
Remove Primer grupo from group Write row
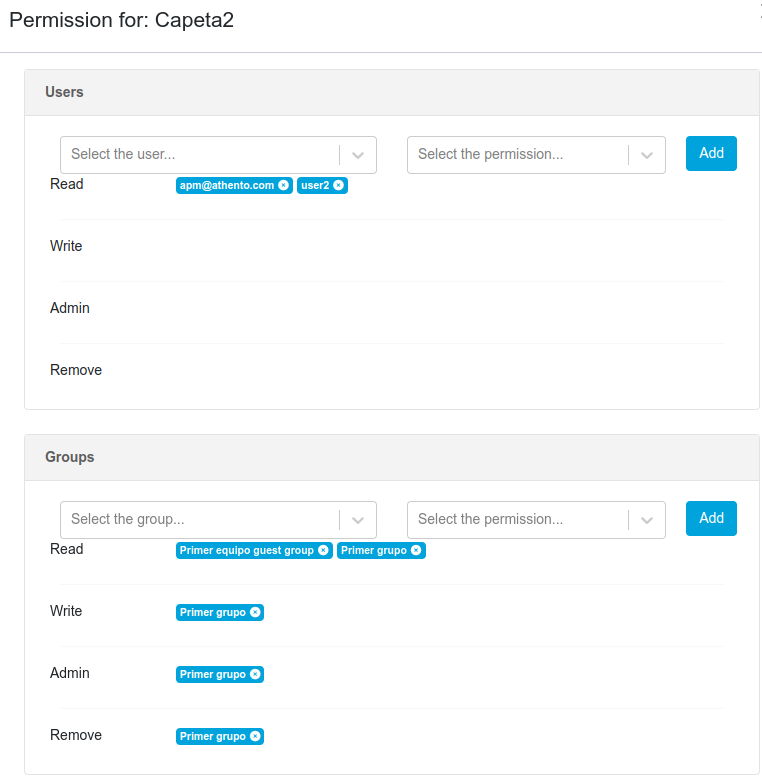point(255,612)
